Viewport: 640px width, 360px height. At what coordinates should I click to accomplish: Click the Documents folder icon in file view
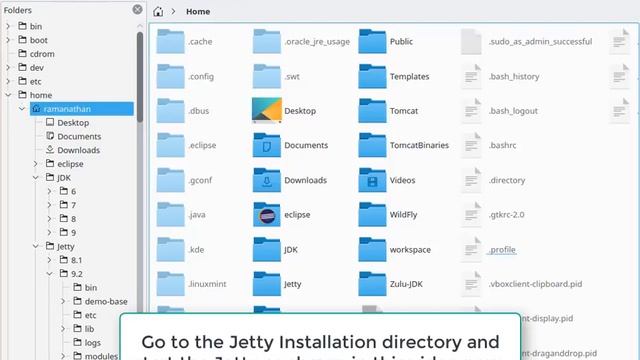(x=267, y=145)
